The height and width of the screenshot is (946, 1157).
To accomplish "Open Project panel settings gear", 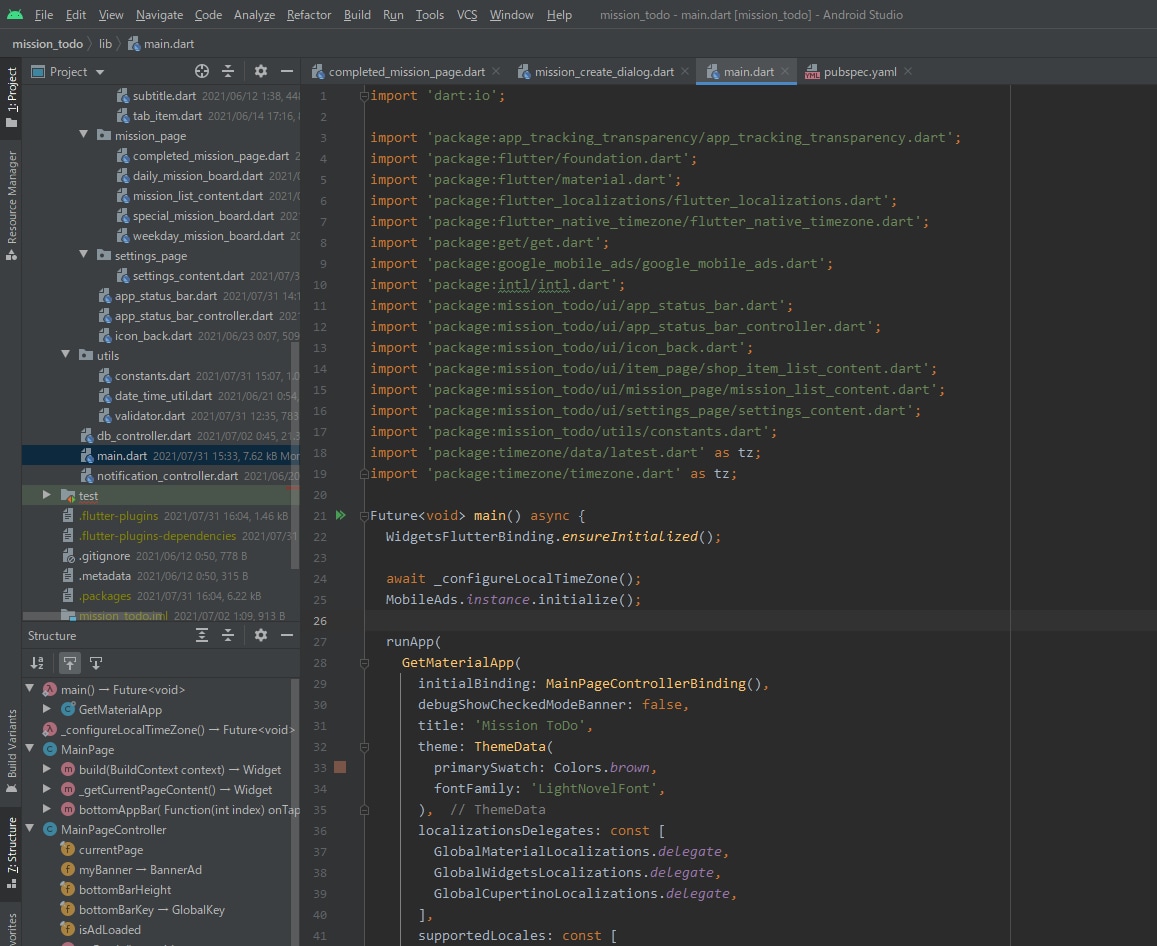I will coord(260,71).
